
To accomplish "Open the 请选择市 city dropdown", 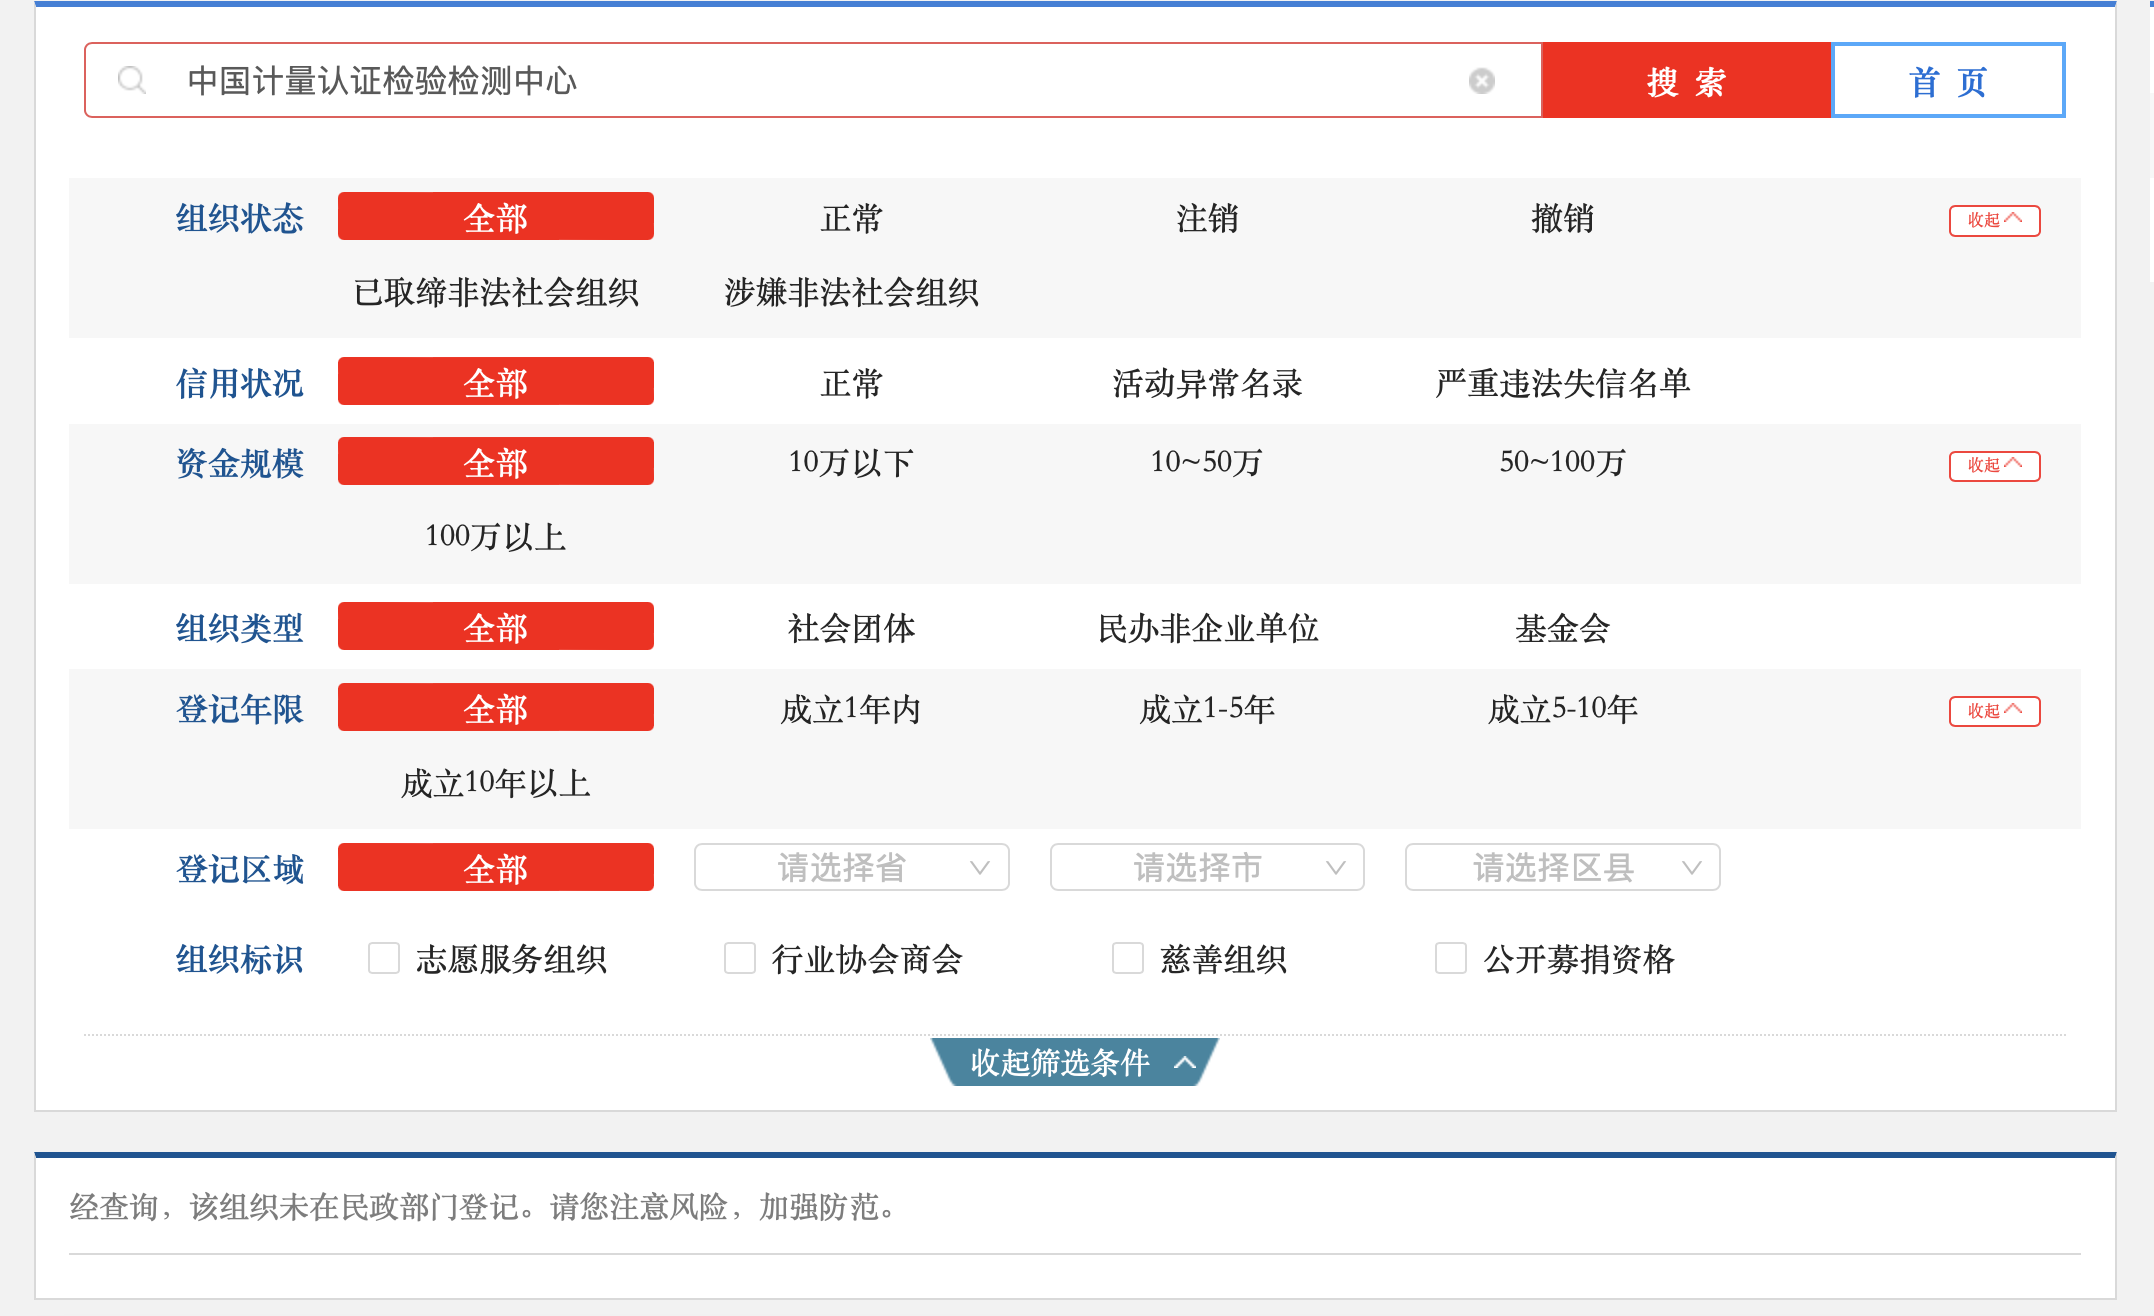I will click(1206, 867).
